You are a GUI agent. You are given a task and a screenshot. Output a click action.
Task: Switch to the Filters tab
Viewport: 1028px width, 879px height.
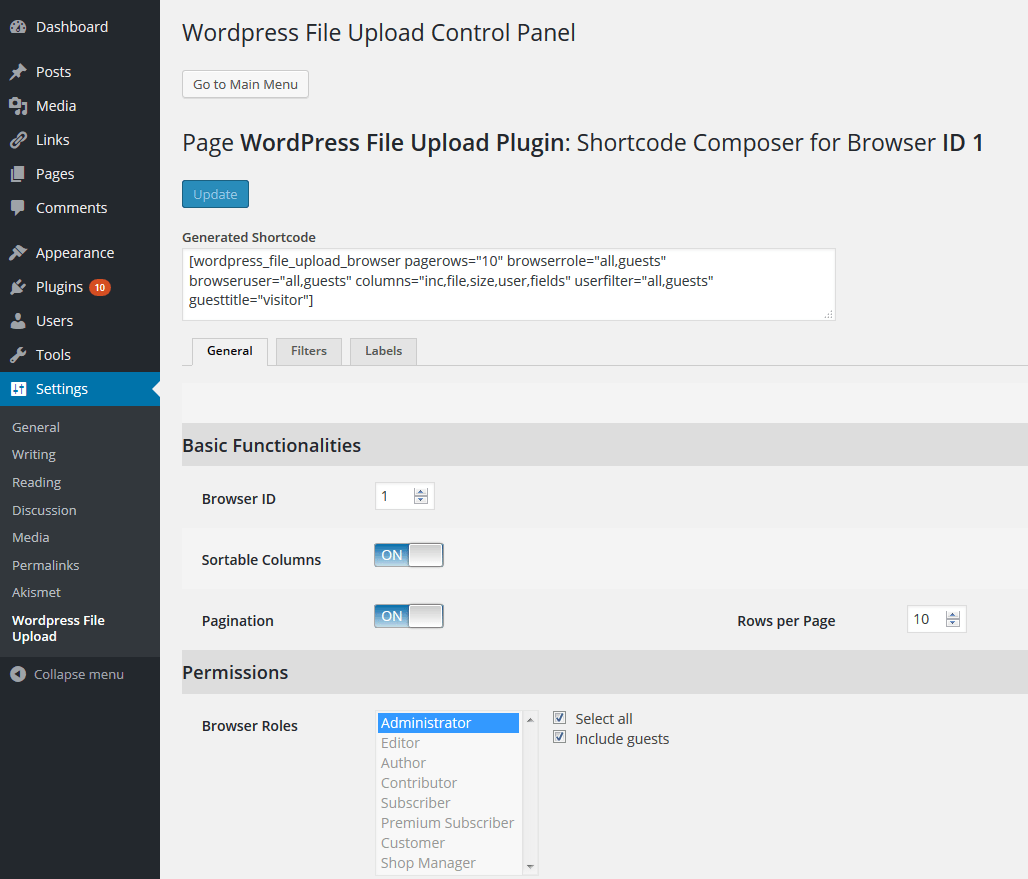pyautogui.click(x=308, y=351)
